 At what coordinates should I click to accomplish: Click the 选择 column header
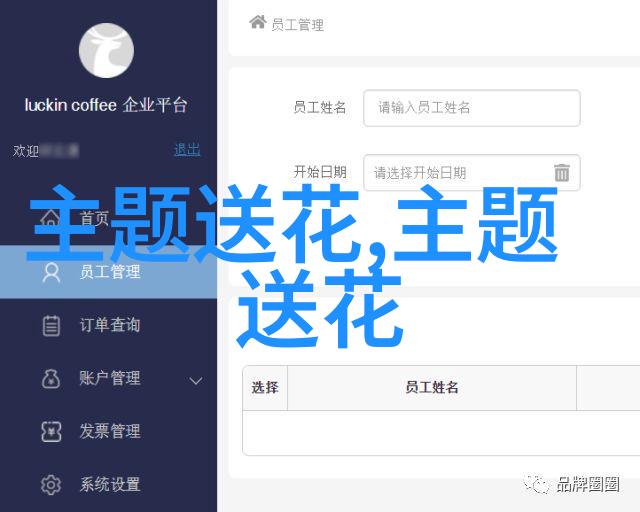265,387
